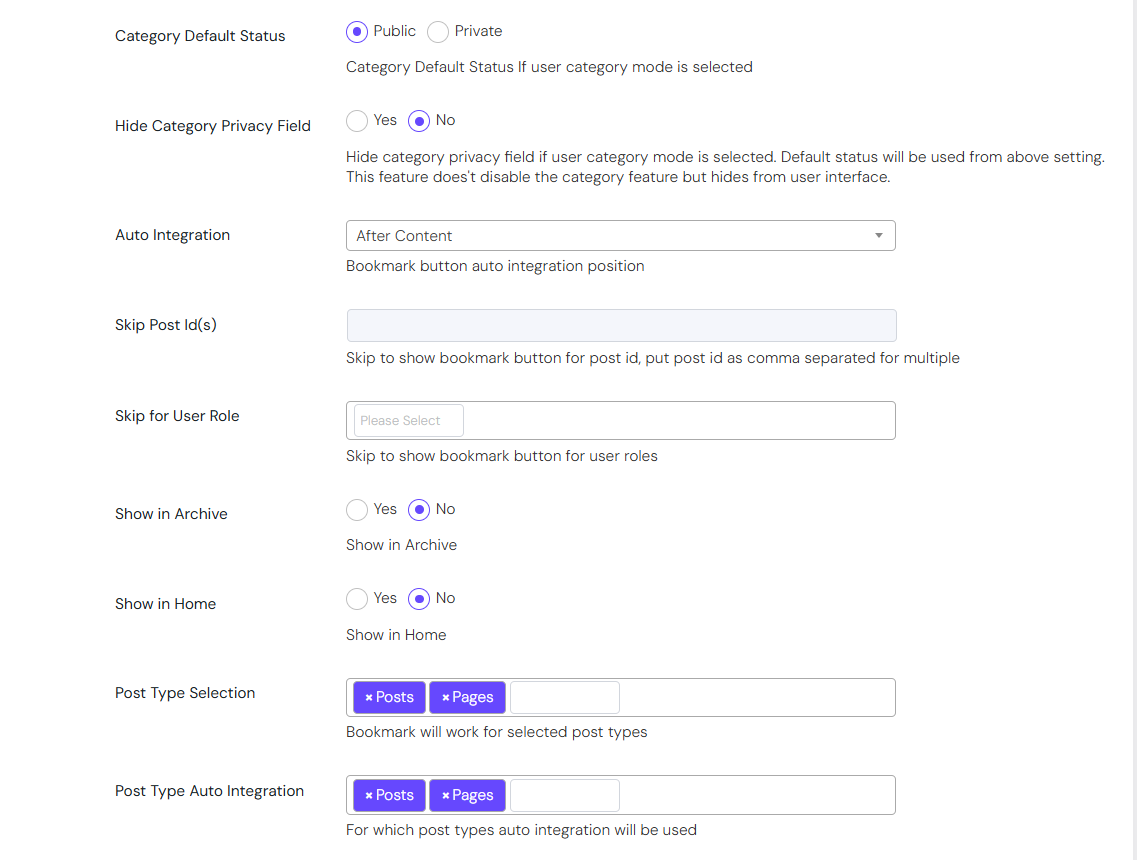This screenshot has width=1137, height=860.
Task: Set Show in Home to No
Action: (419, 599)
